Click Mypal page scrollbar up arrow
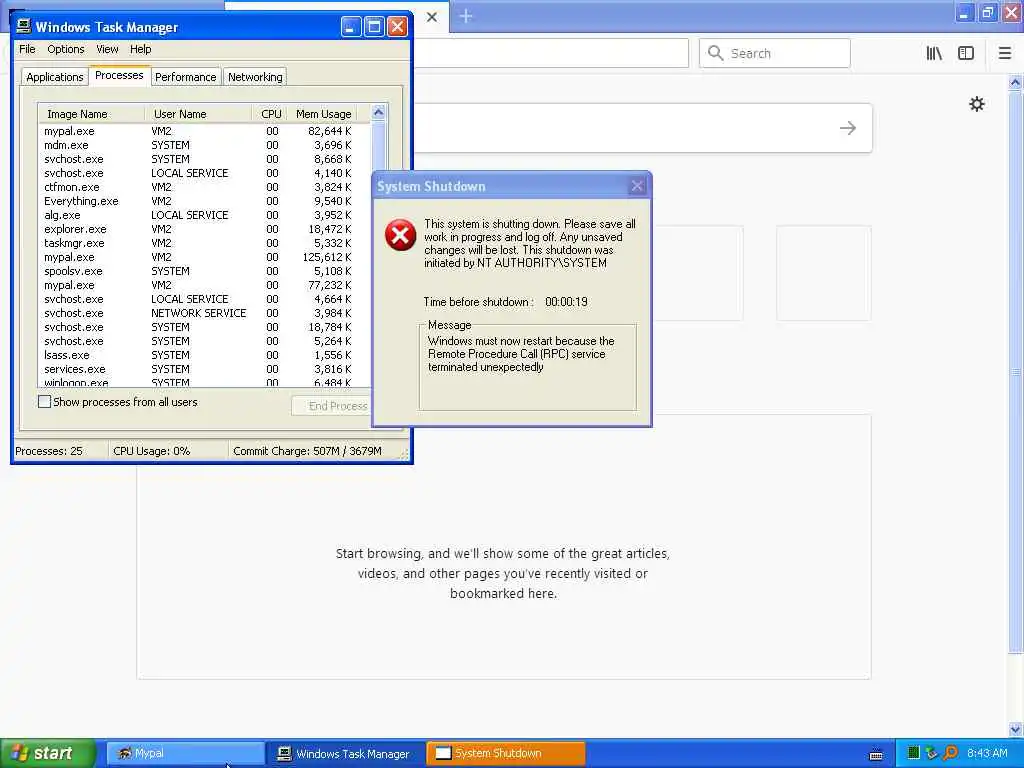Viewport: 1024px width, 768px height. pos(1015,82)
